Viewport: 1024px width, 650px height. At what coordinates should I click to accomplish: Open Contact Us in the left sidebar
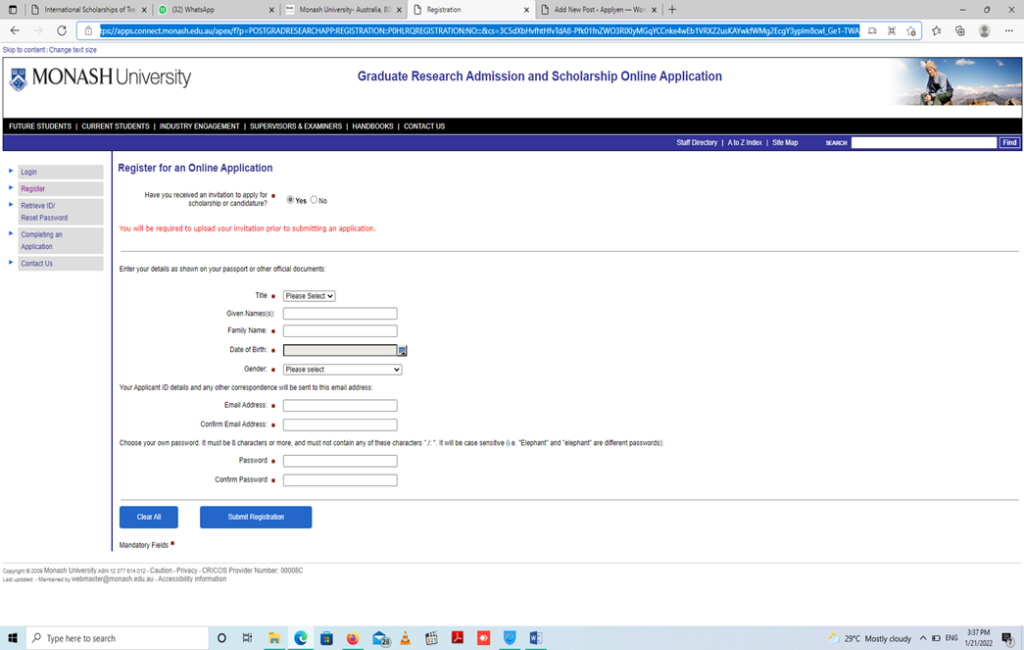37,264
